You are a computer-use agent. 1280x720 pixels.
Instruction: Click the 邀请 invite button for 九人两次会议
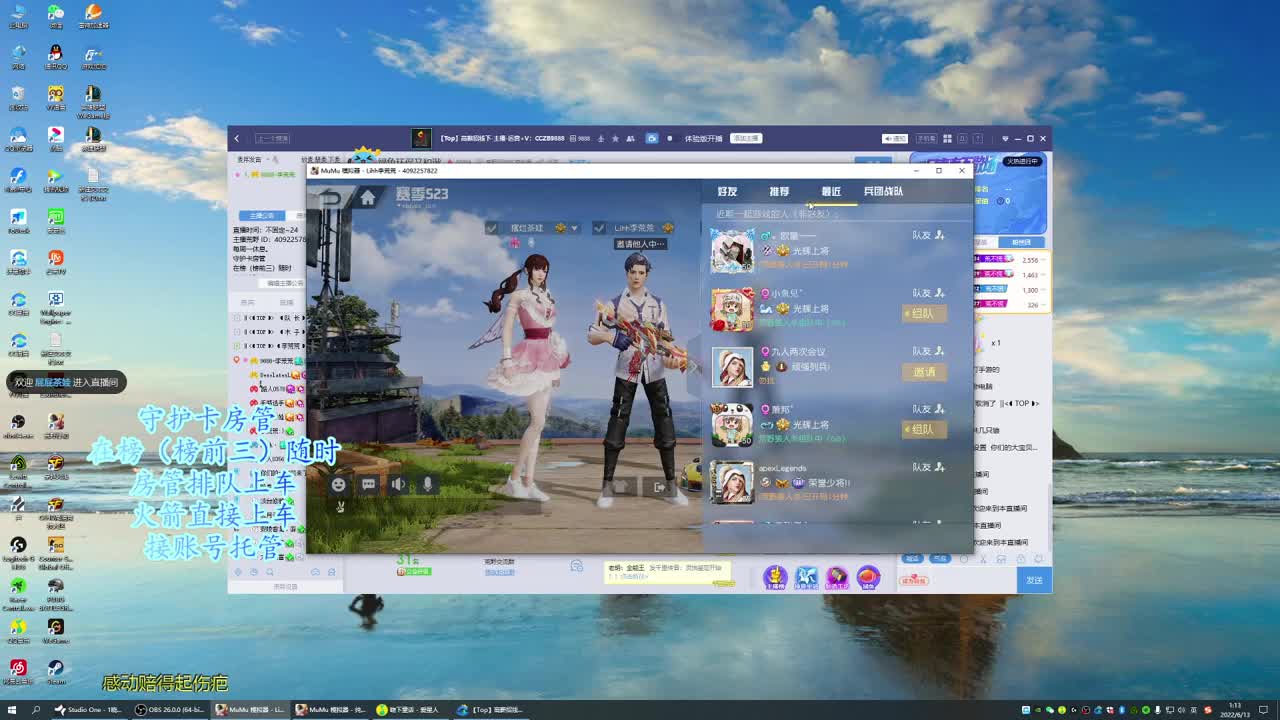coord(924,371)
